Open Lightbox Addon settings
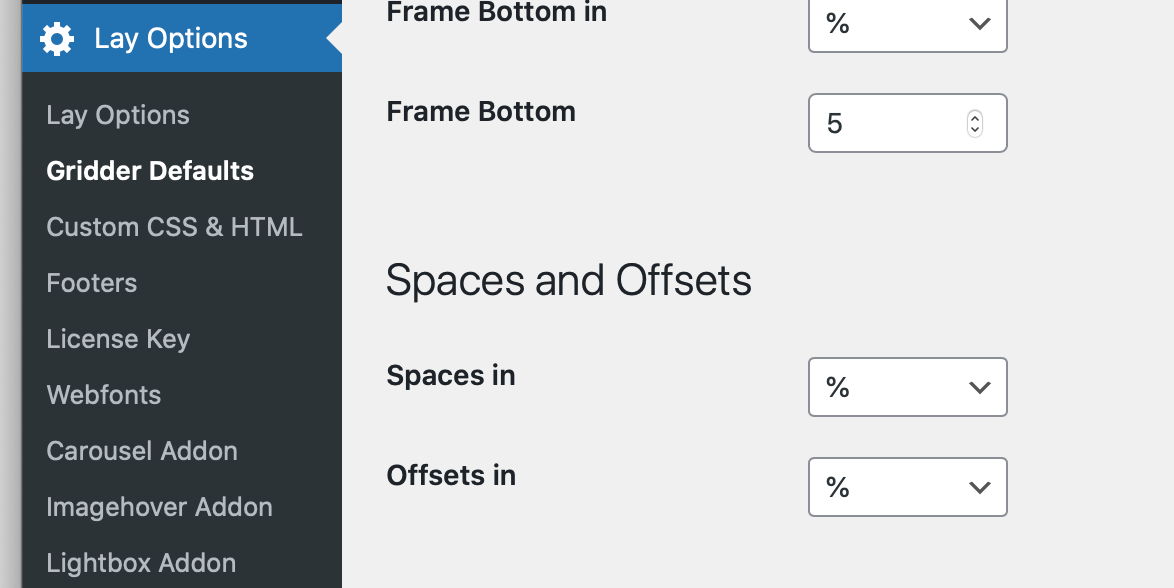1174x588 pixels. pos(141,563)
